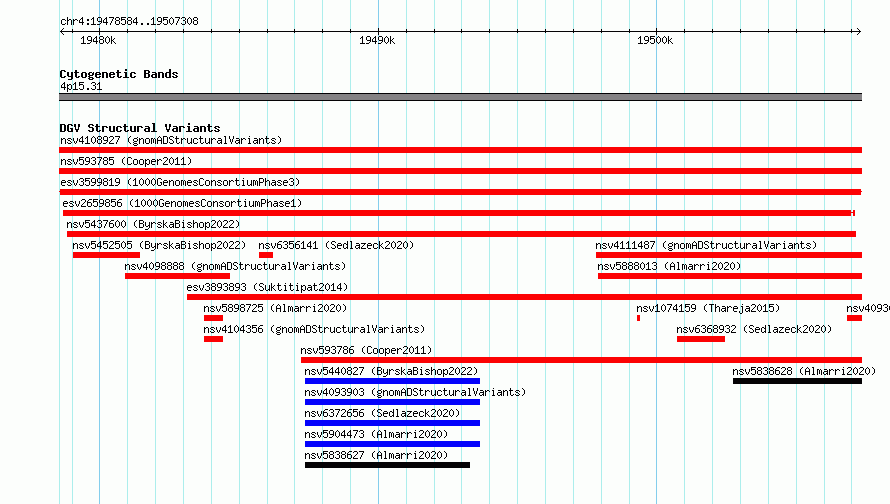This screenshot has height=504, width=890.
Task: Click the long red bar under esv3893893
Action: 524,297
